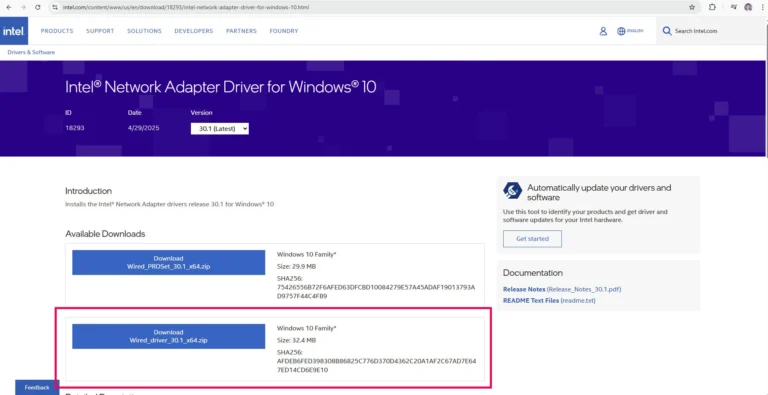
Task: Open README Text Files link
Action: coord(549,300)
